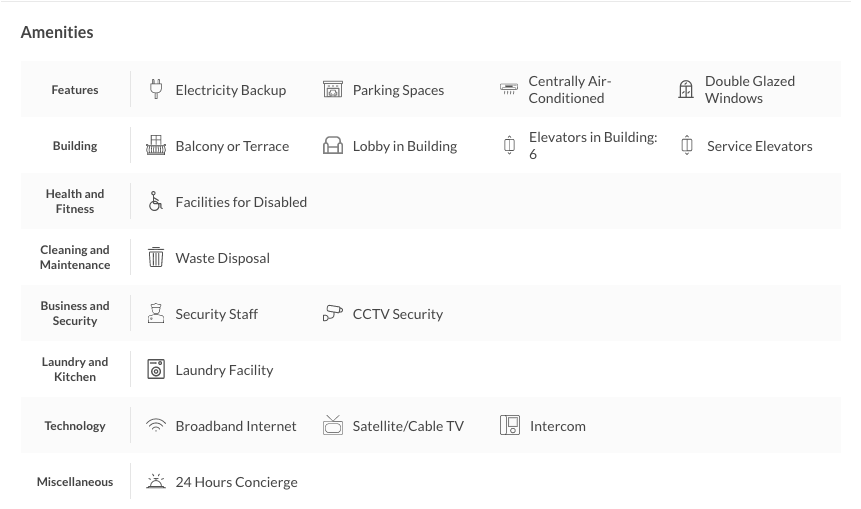
Task: Click the Amenities section heading
Action: [x=57, y=32]
